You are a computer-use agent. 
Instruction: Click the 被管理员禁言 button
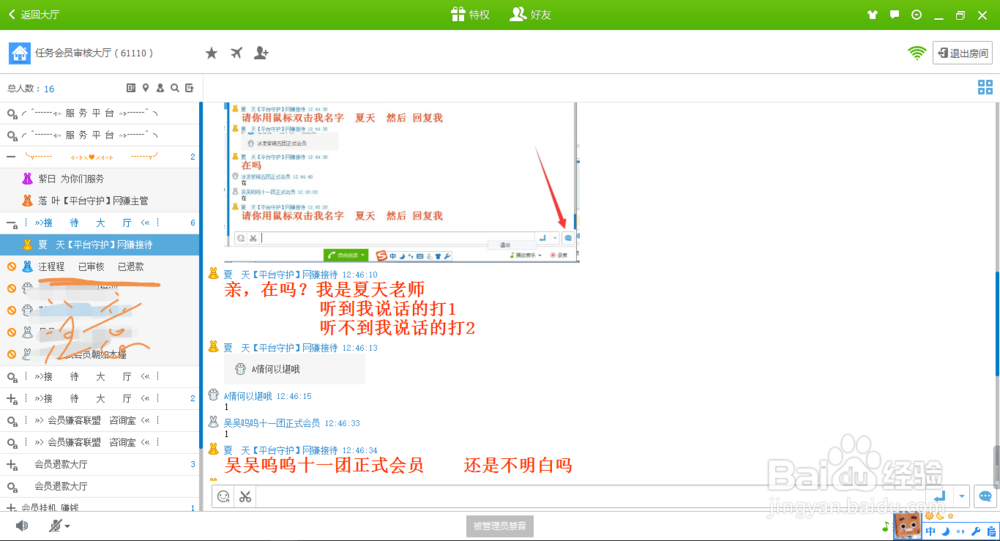tap(499, 526)
